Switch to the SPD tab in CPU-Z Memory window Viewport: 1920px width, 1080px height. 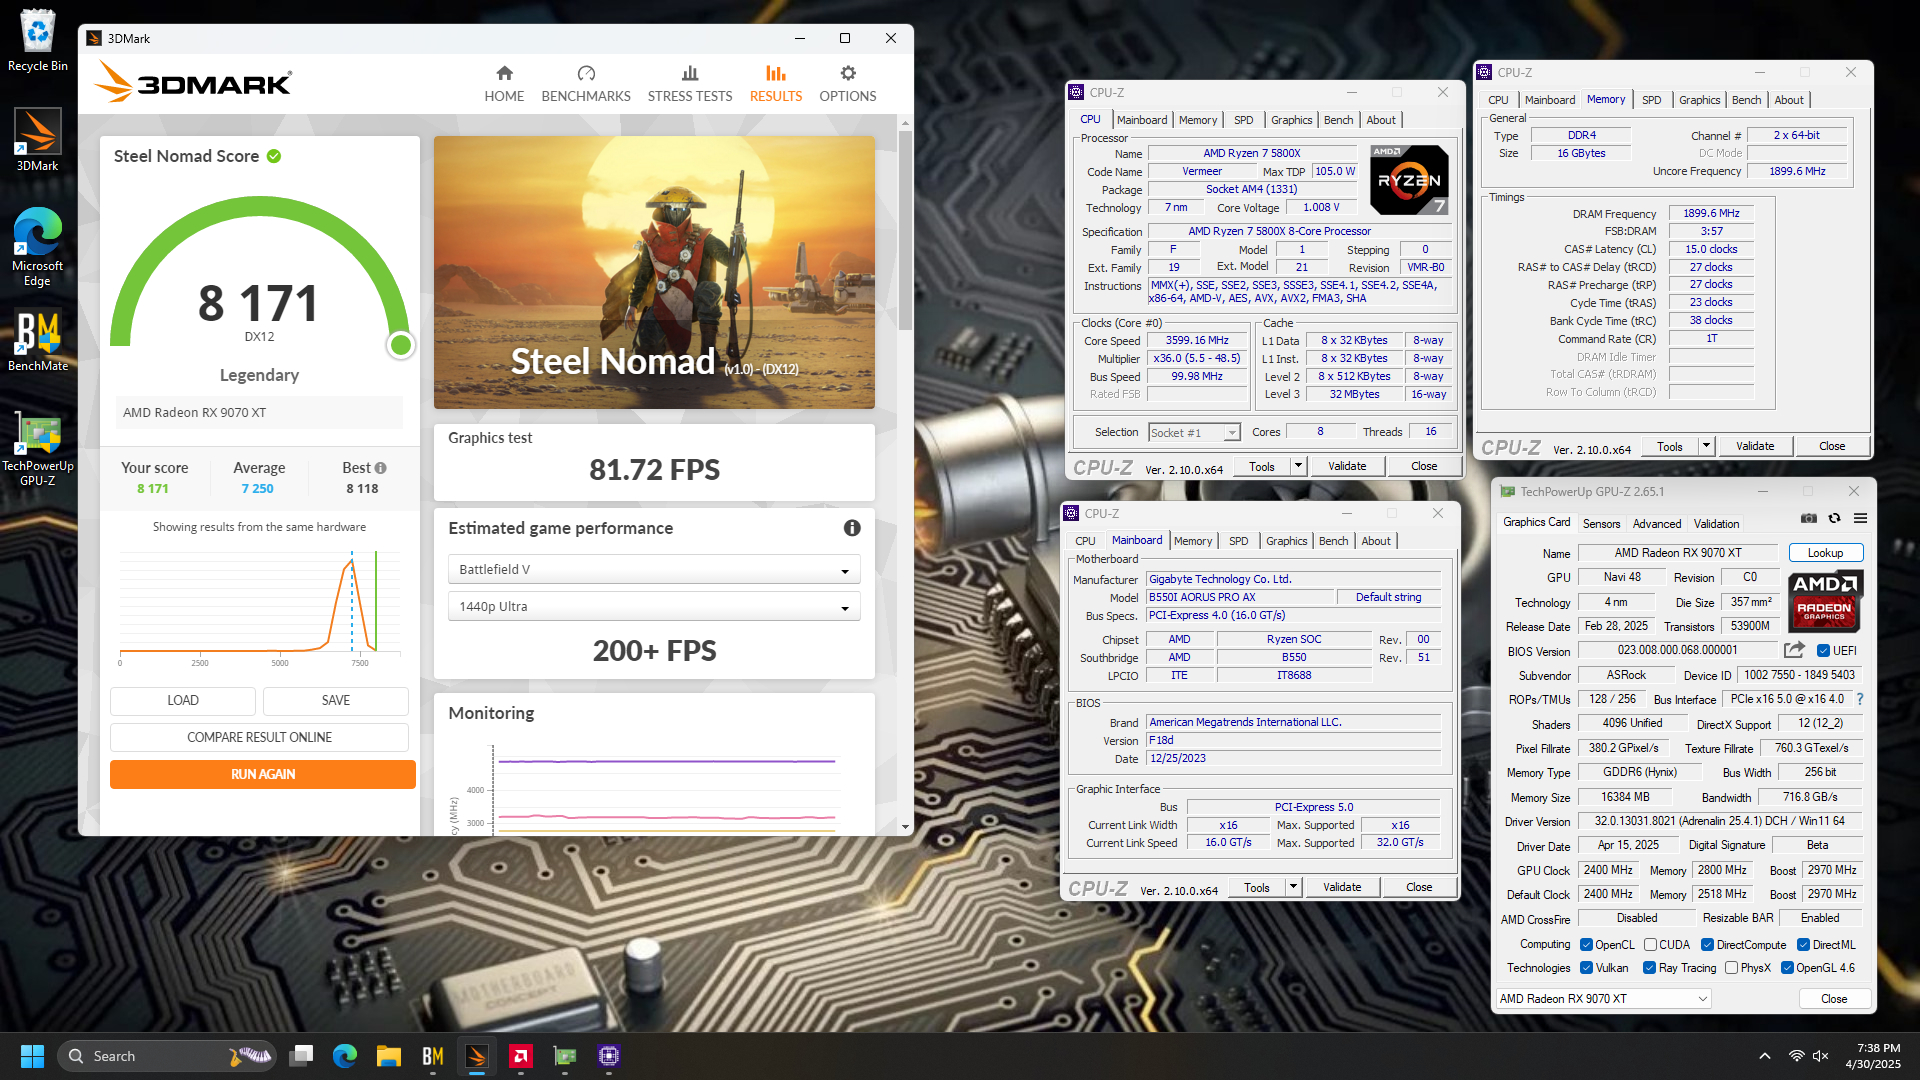point(1651,100)
